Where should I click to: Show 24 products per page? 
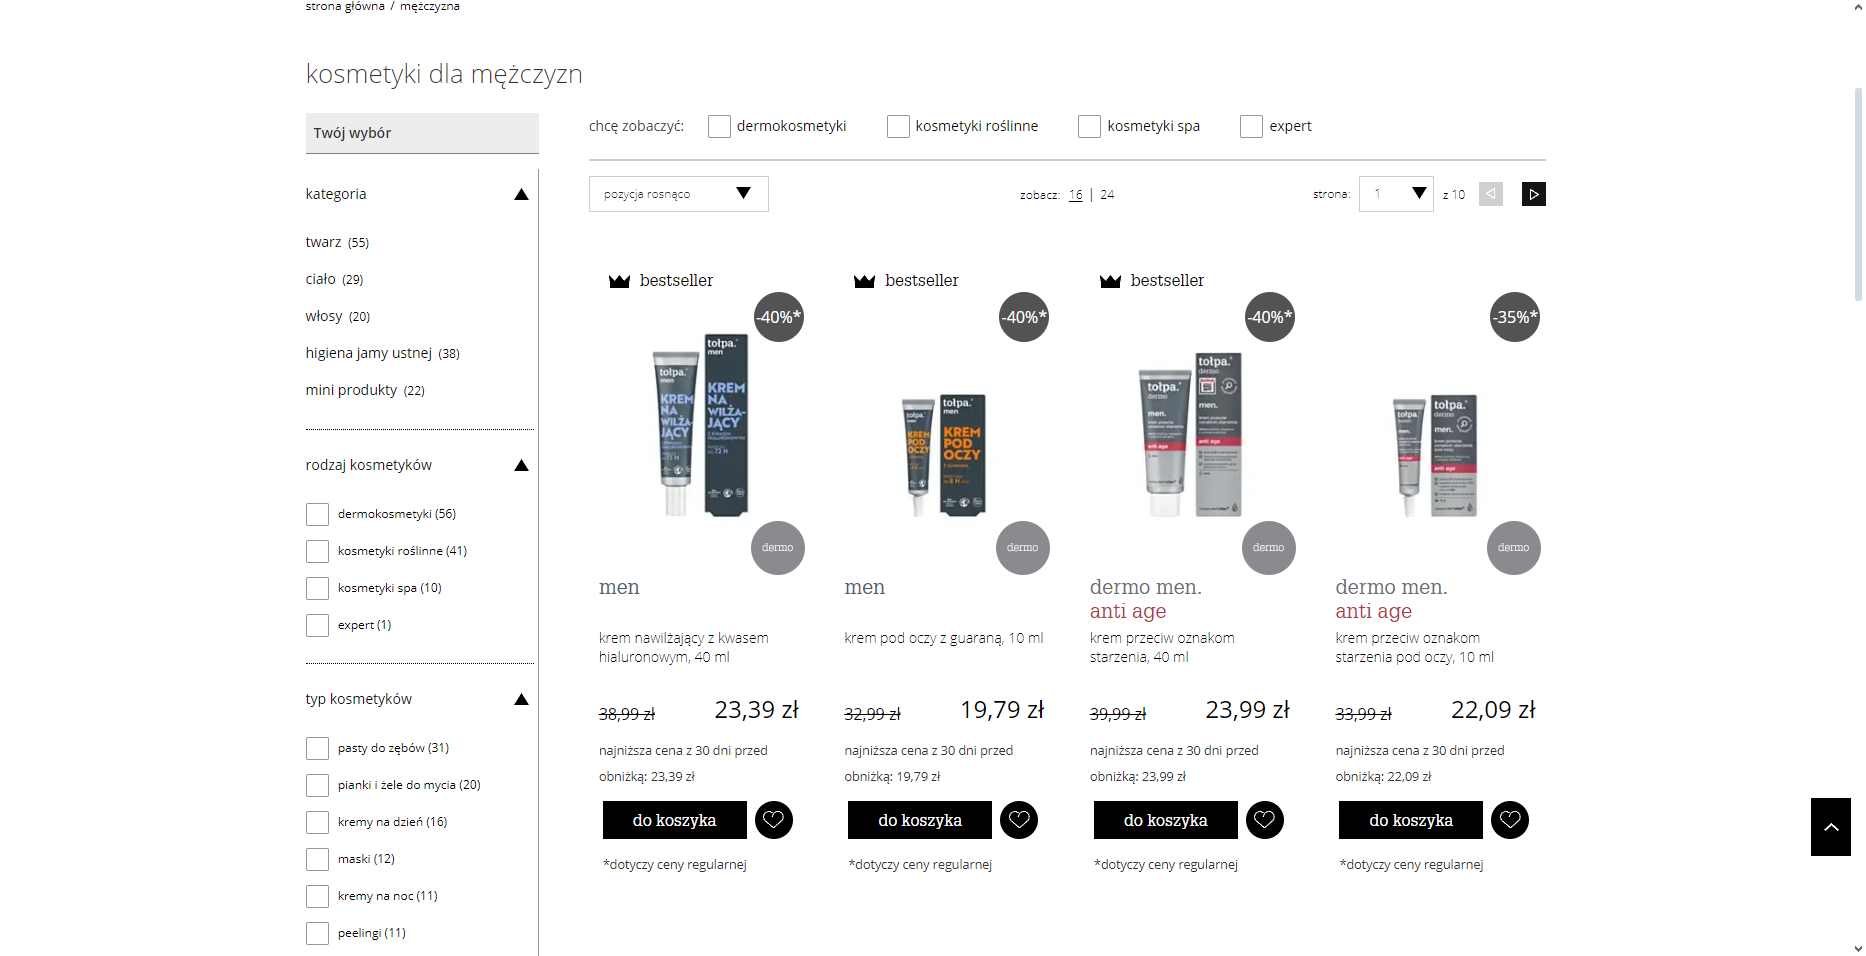coord(1107,195)
